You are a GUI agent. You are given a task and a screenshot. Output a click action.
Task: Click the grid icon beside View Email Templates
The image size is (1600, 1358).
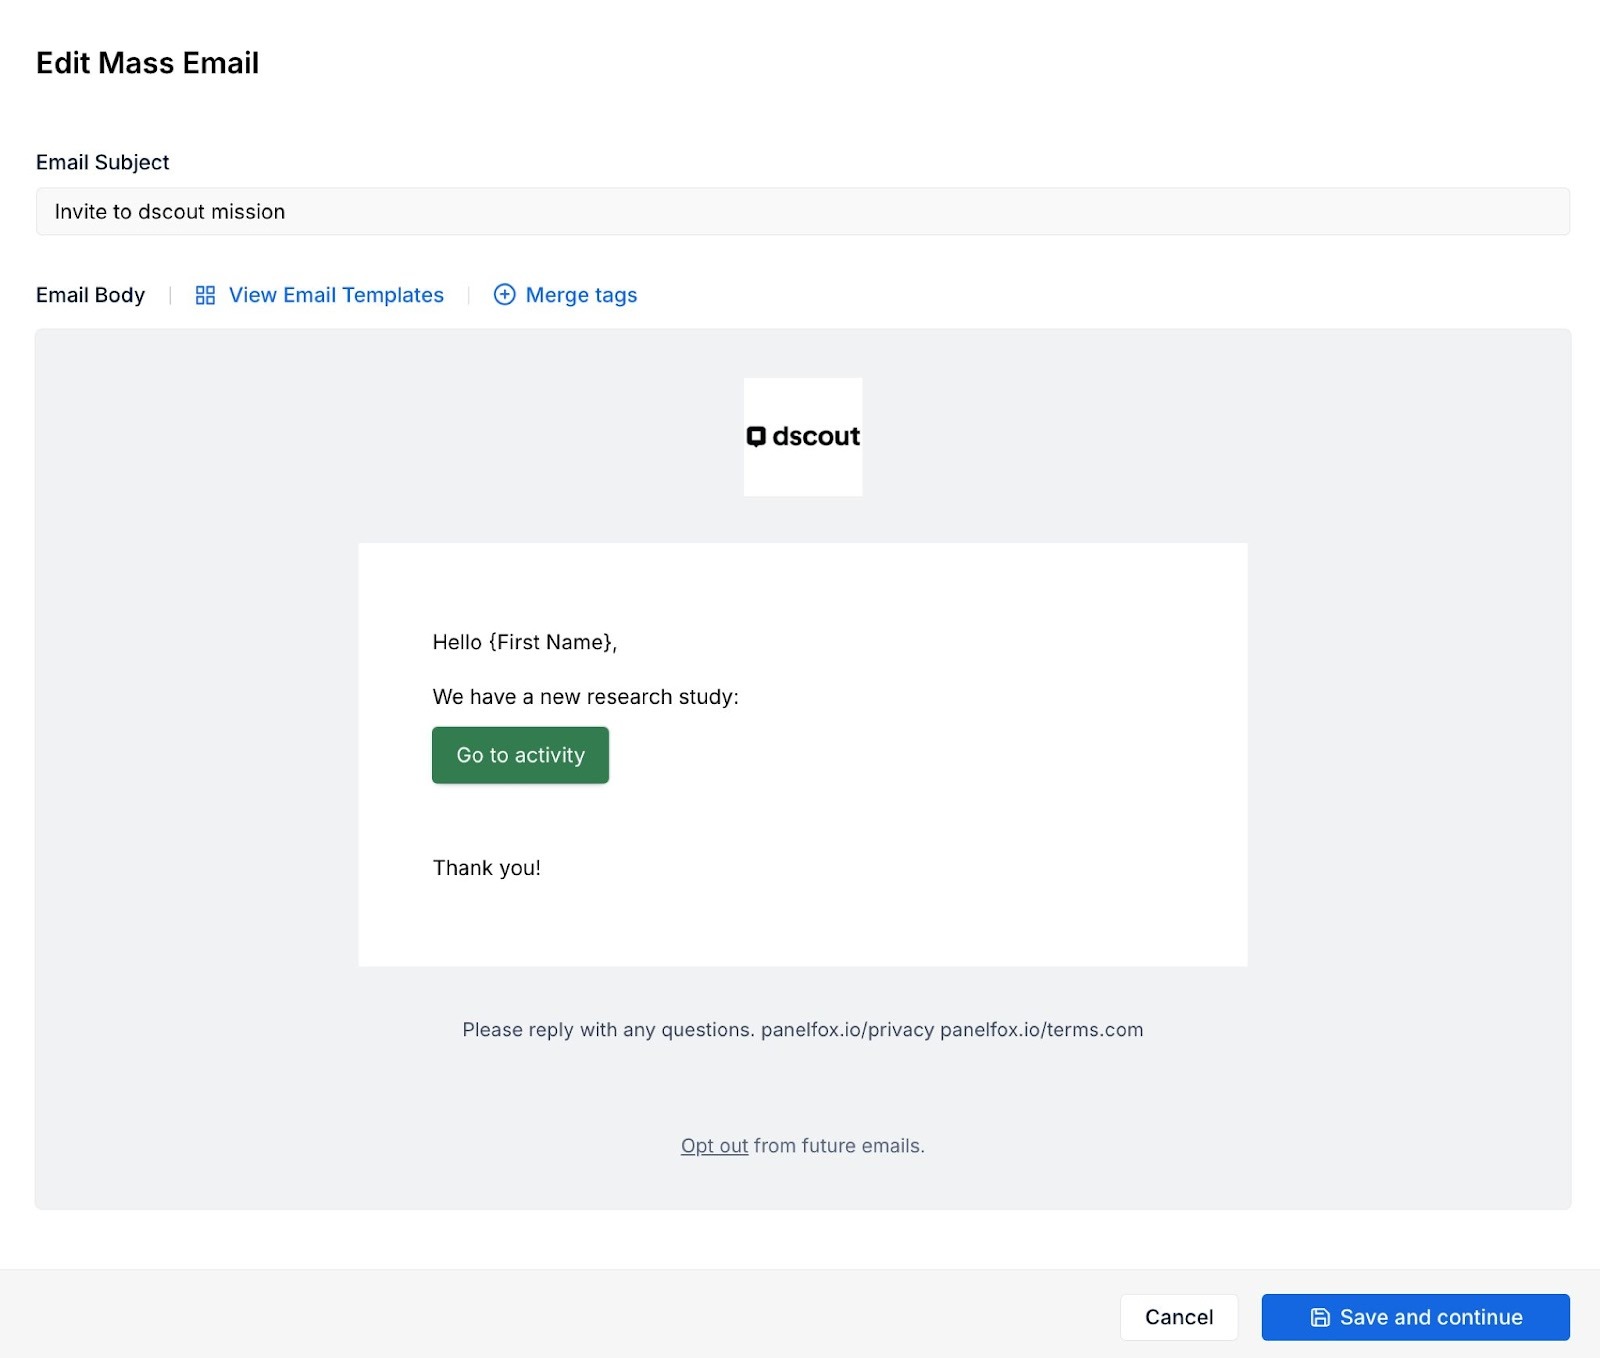point(205,295)
